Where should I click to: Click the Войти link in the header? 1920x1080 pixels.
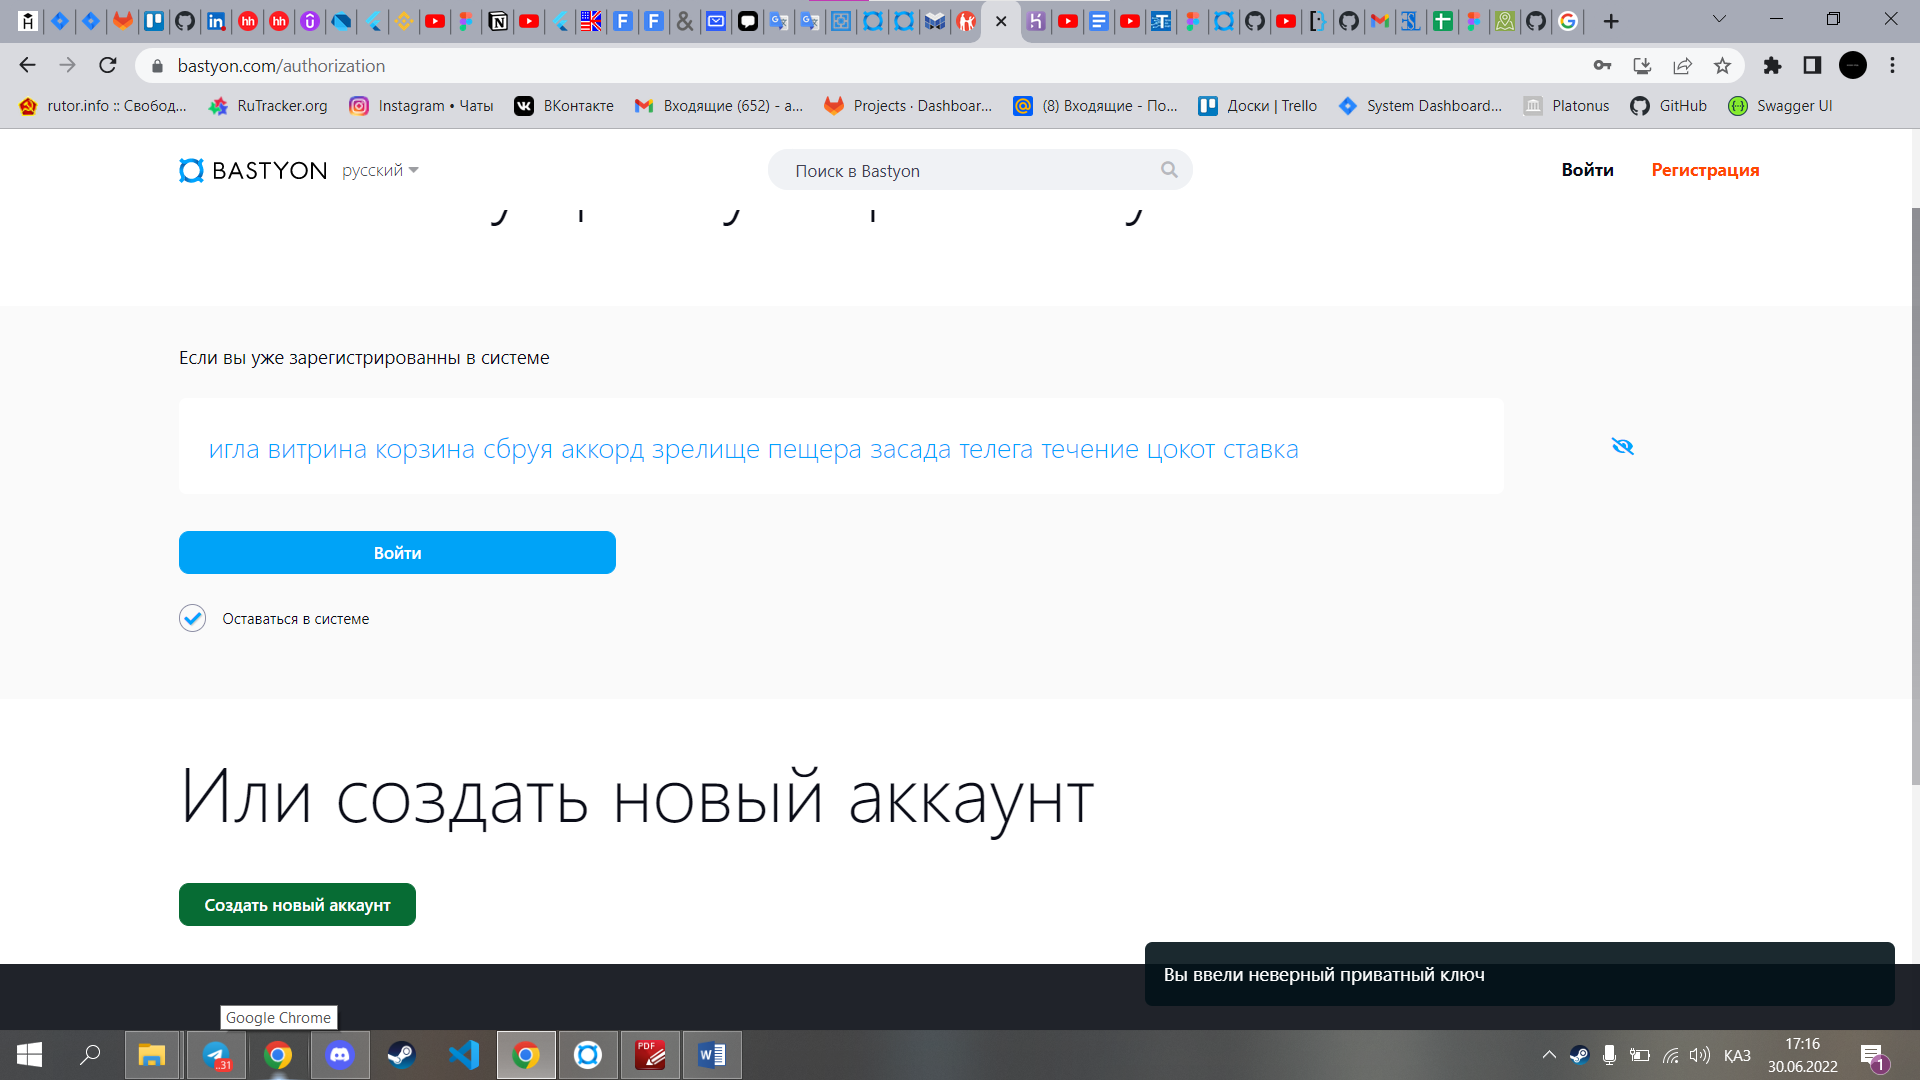[x=1587, y=170]
